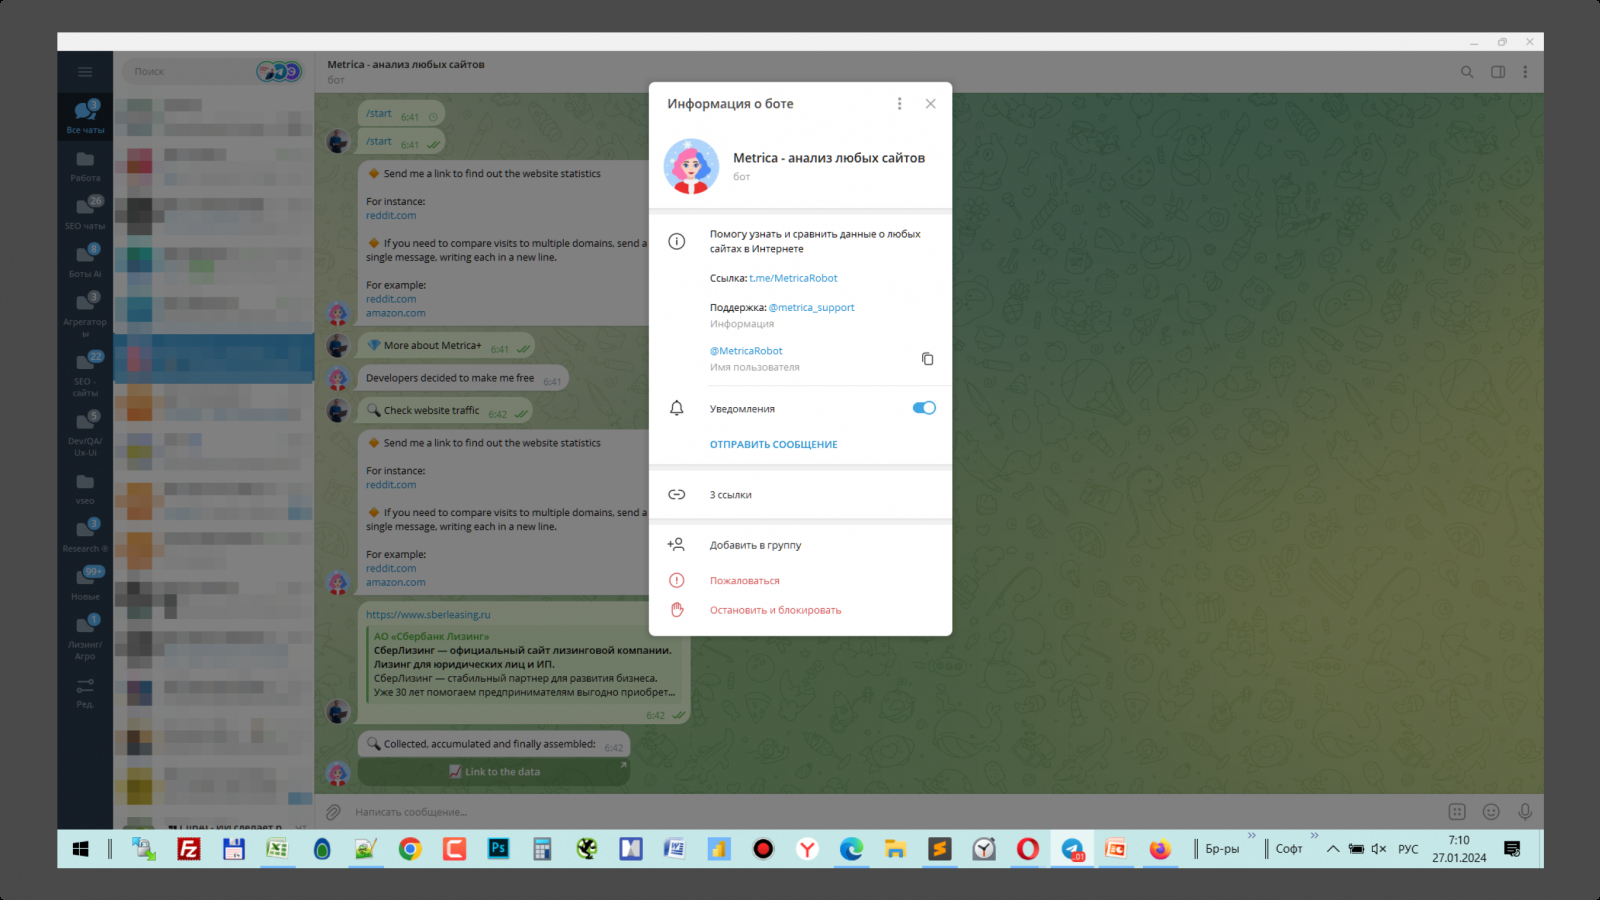Open the Windows Start menu
1600x900 pixels.
click(81, 849)
